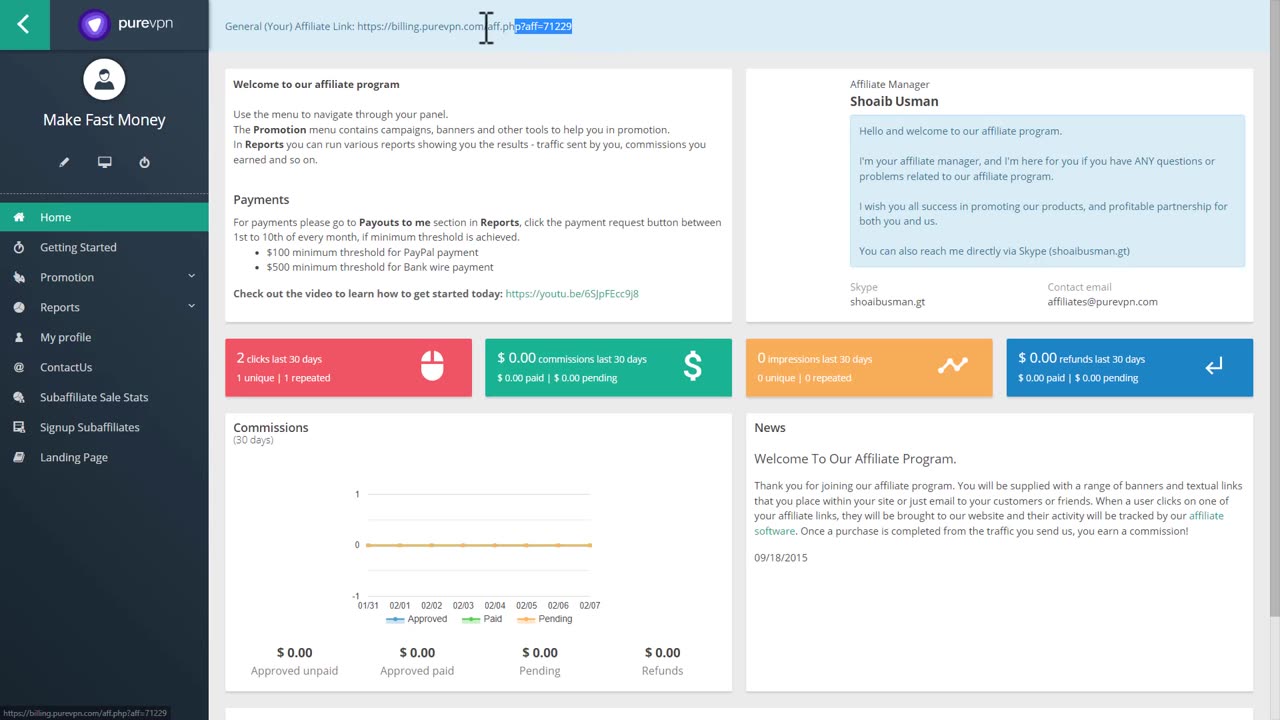Image resolution: width=1280 pixels, height=720 pixels.
Task: Click the dollar sign icon in commissions card
Action: [692, 367]
